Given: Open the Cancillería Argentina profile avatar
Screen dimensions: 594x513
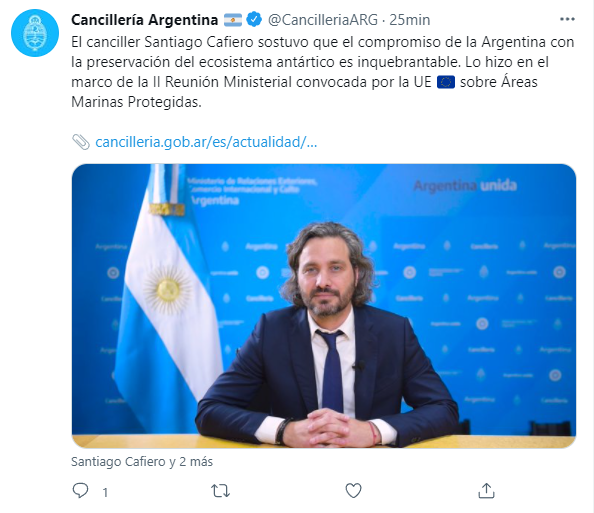Looking at the screenshot, I should click(35, 33).
